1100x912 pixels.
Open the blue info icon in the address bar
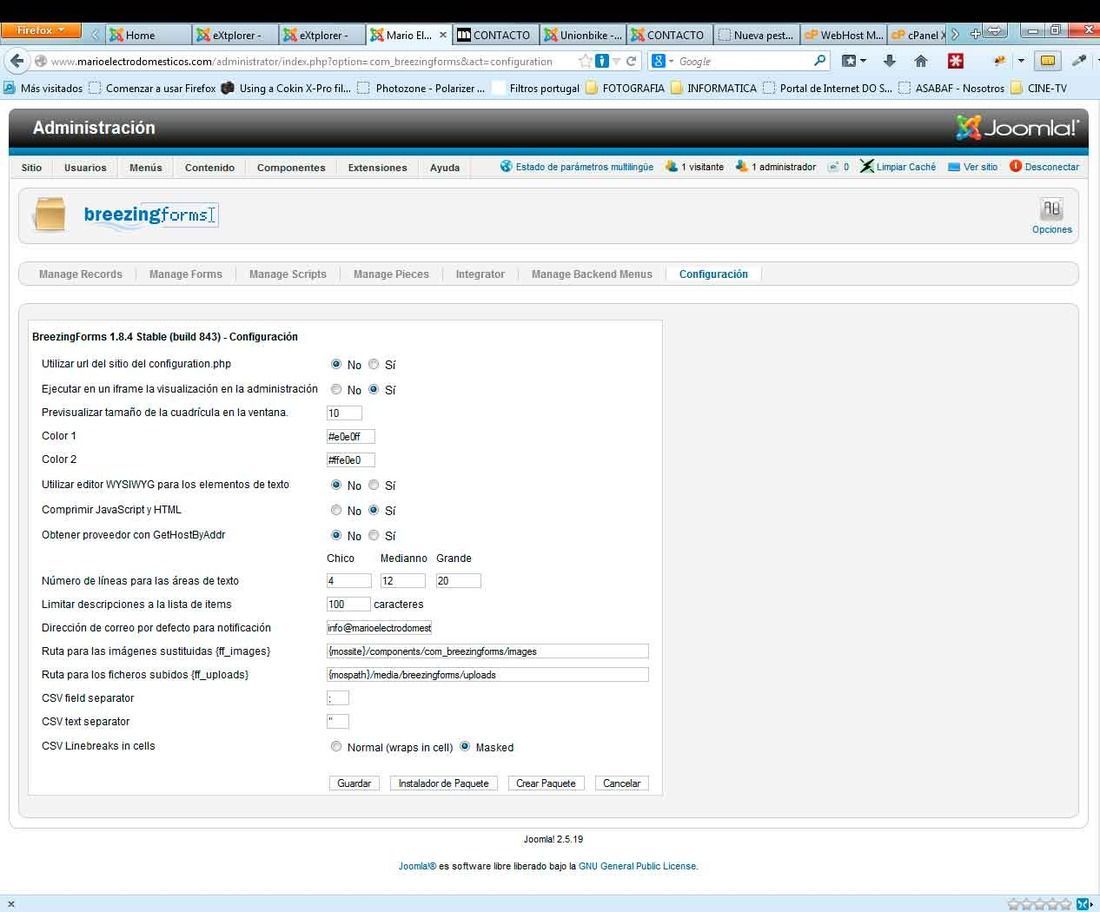coord(602,61)
